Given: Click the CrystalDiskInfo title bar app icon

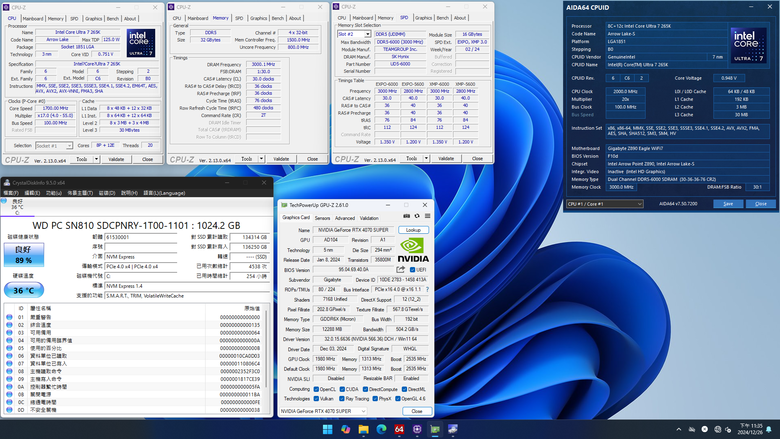Looking at the screenshot, I should (x=7, y=182).
